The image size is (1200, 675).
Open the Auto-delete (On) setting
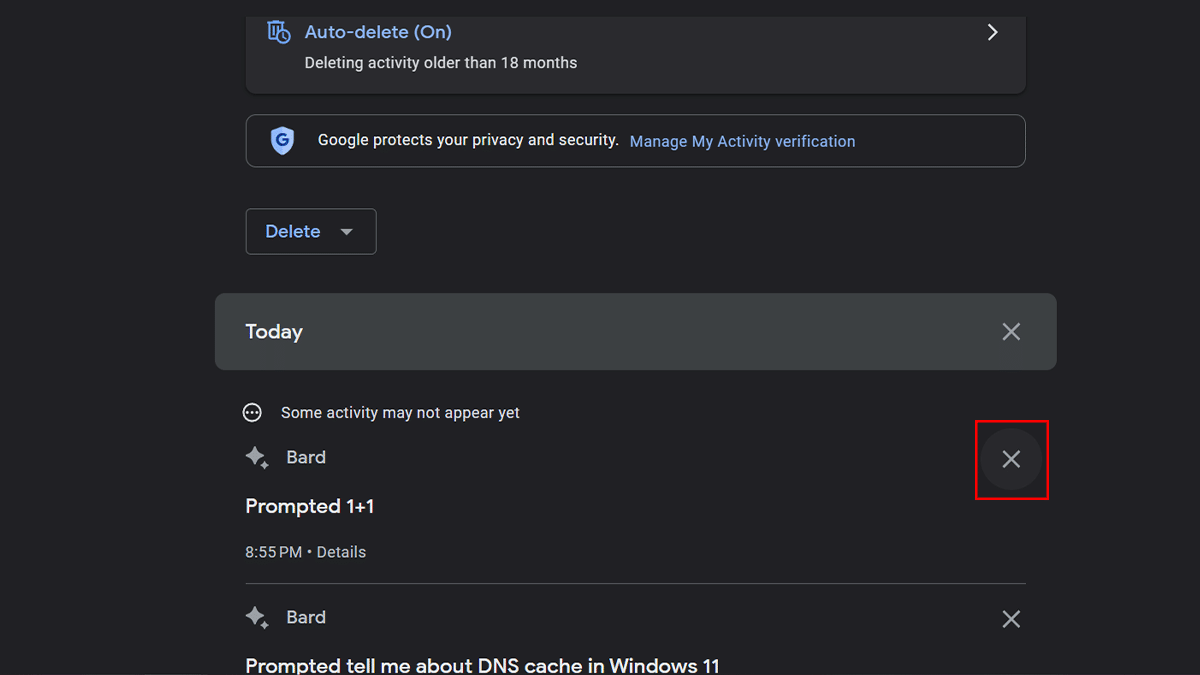tap(378, 32)
